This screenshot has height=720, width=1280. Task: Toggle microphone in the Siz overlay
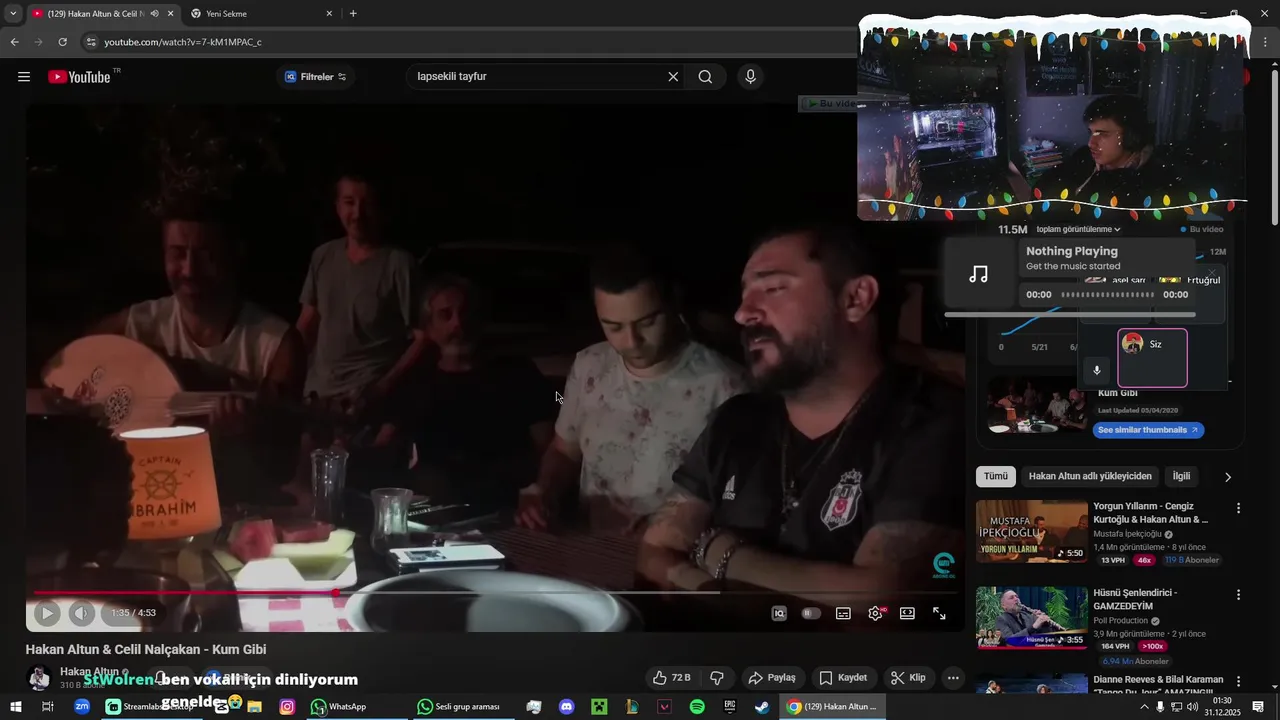(1096, 370)
